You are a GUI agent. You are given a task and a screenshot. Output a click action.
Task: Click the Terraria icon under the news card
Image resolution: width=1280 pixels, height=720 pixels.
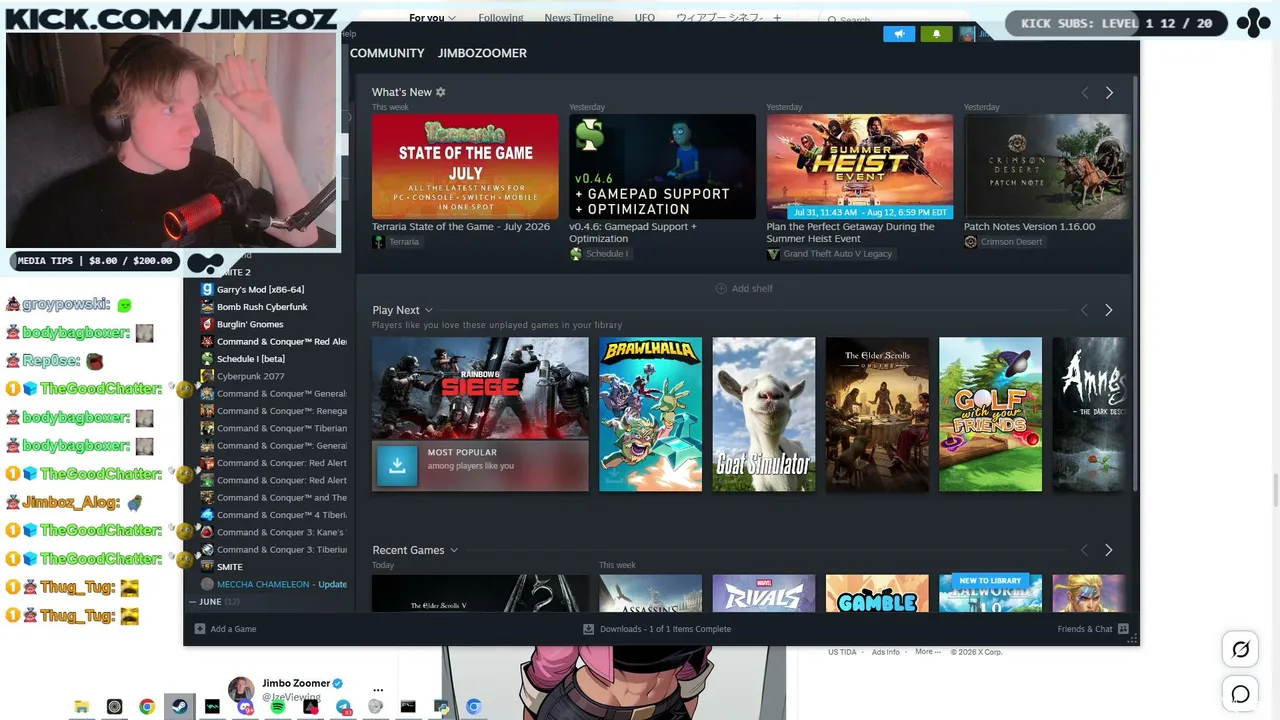click(379, 242)
